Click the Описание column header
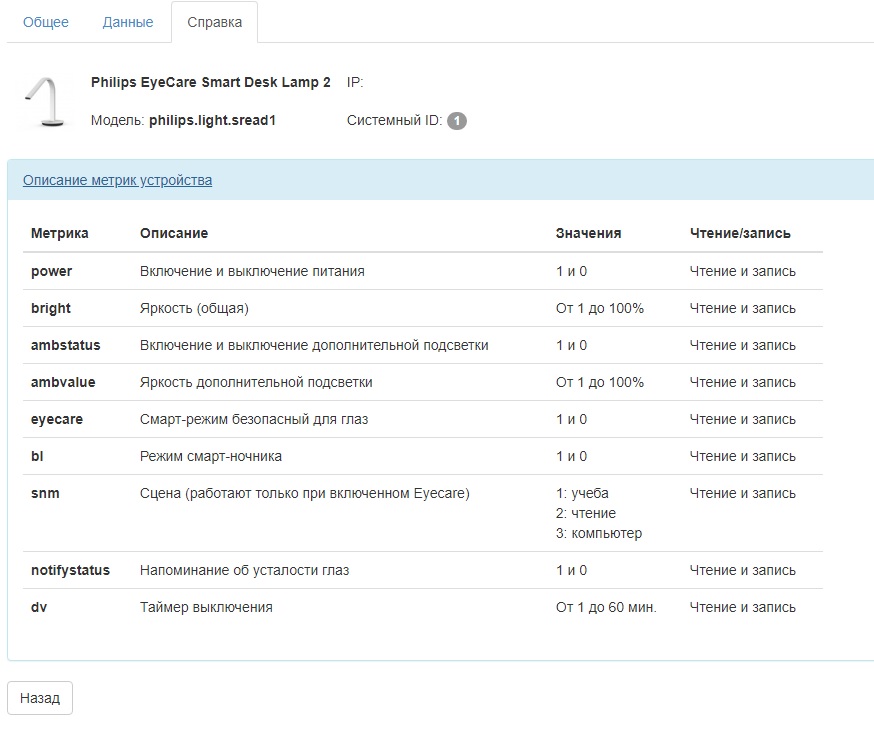The width and height of the screenshot is (874, 750). pyautogui.click(x=174, y=233)
